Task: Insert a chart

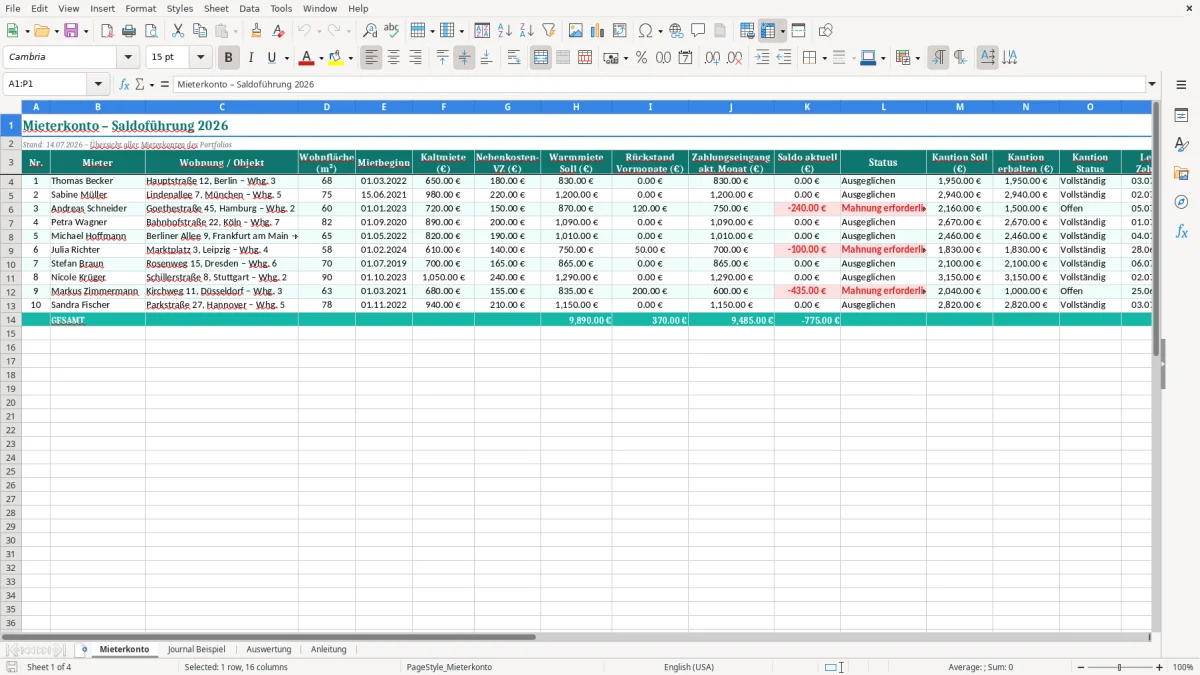Action: [598, 31]
